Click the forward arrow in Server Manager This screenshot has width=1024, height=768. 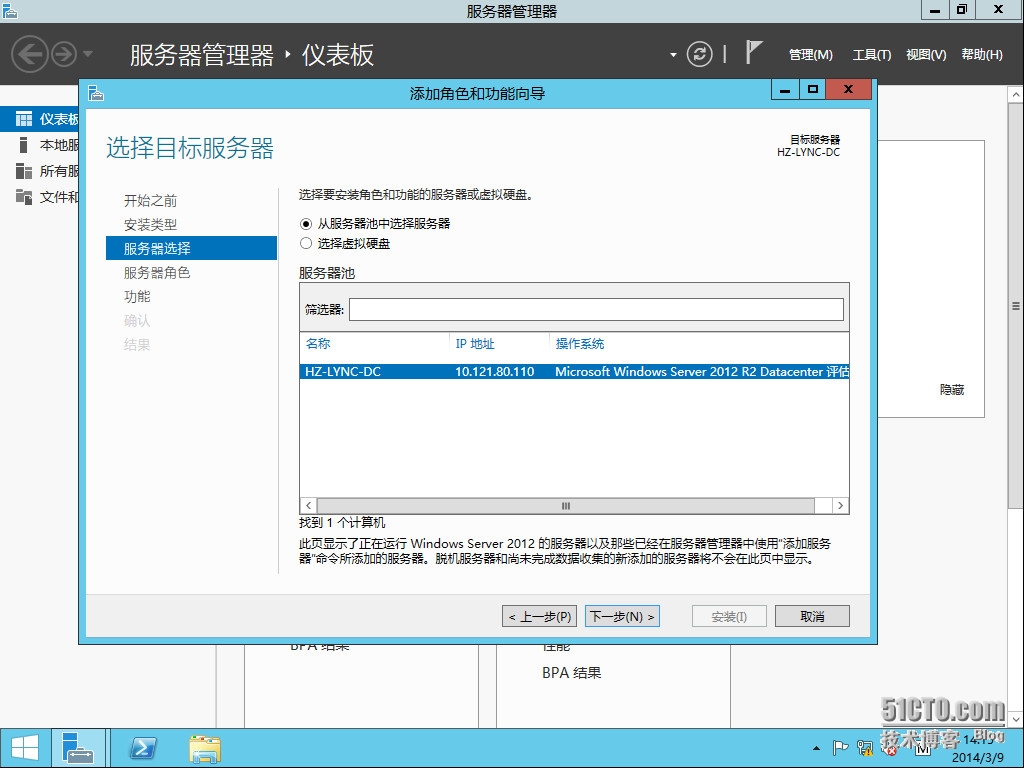[x=64, y=54]
